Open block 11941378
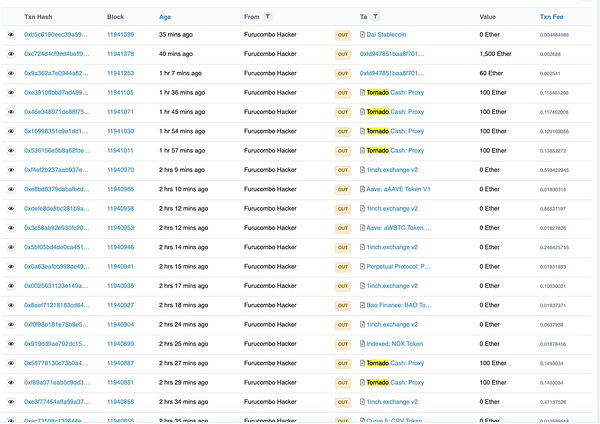The image size is (600, 424). 121,54
